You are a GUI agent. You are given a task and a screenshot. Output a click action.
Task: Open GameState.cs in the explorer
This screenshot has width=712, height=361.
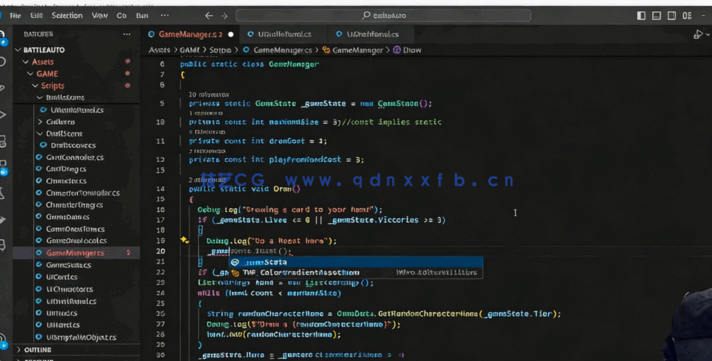(68, 265)
